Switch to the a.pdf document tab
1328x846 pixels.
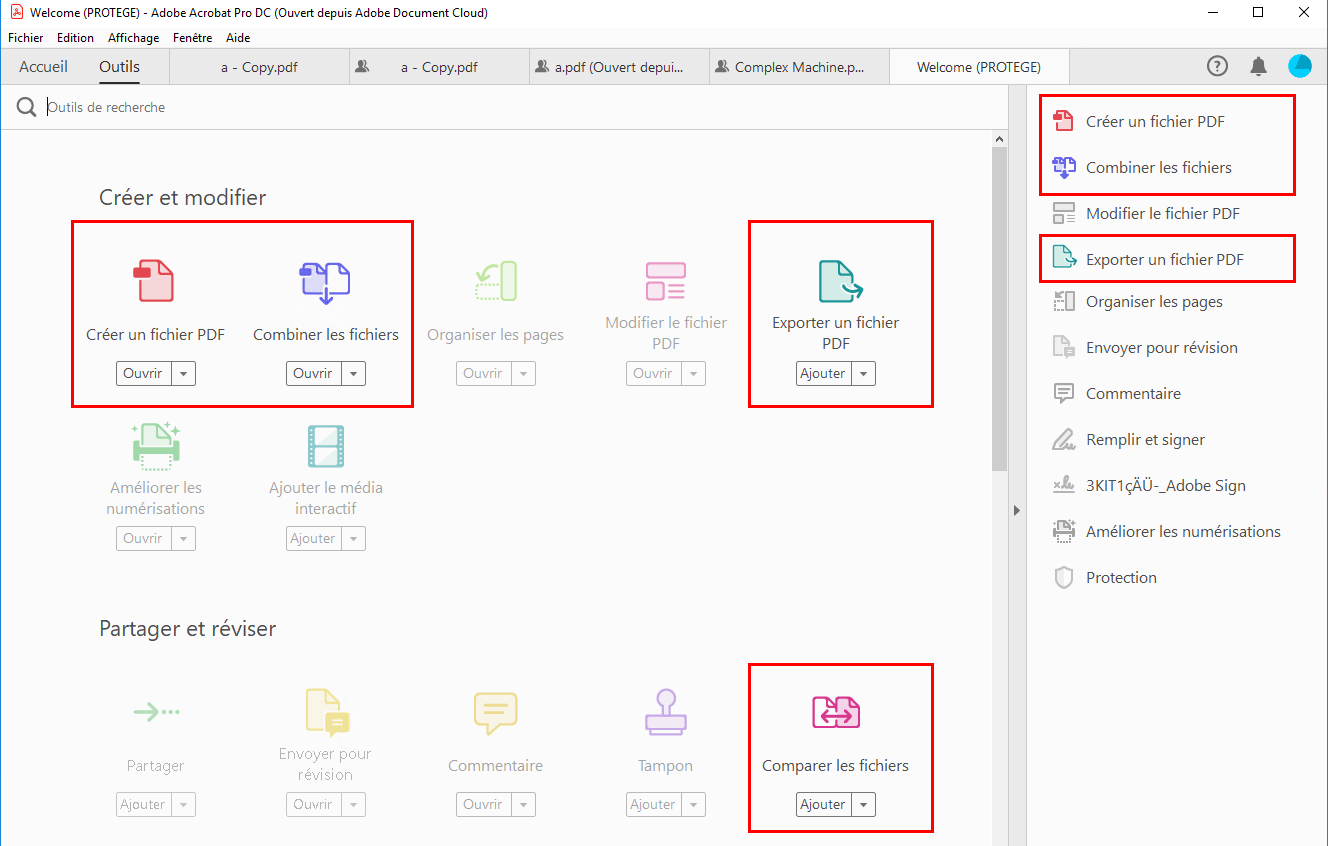(x=619, y=67)
